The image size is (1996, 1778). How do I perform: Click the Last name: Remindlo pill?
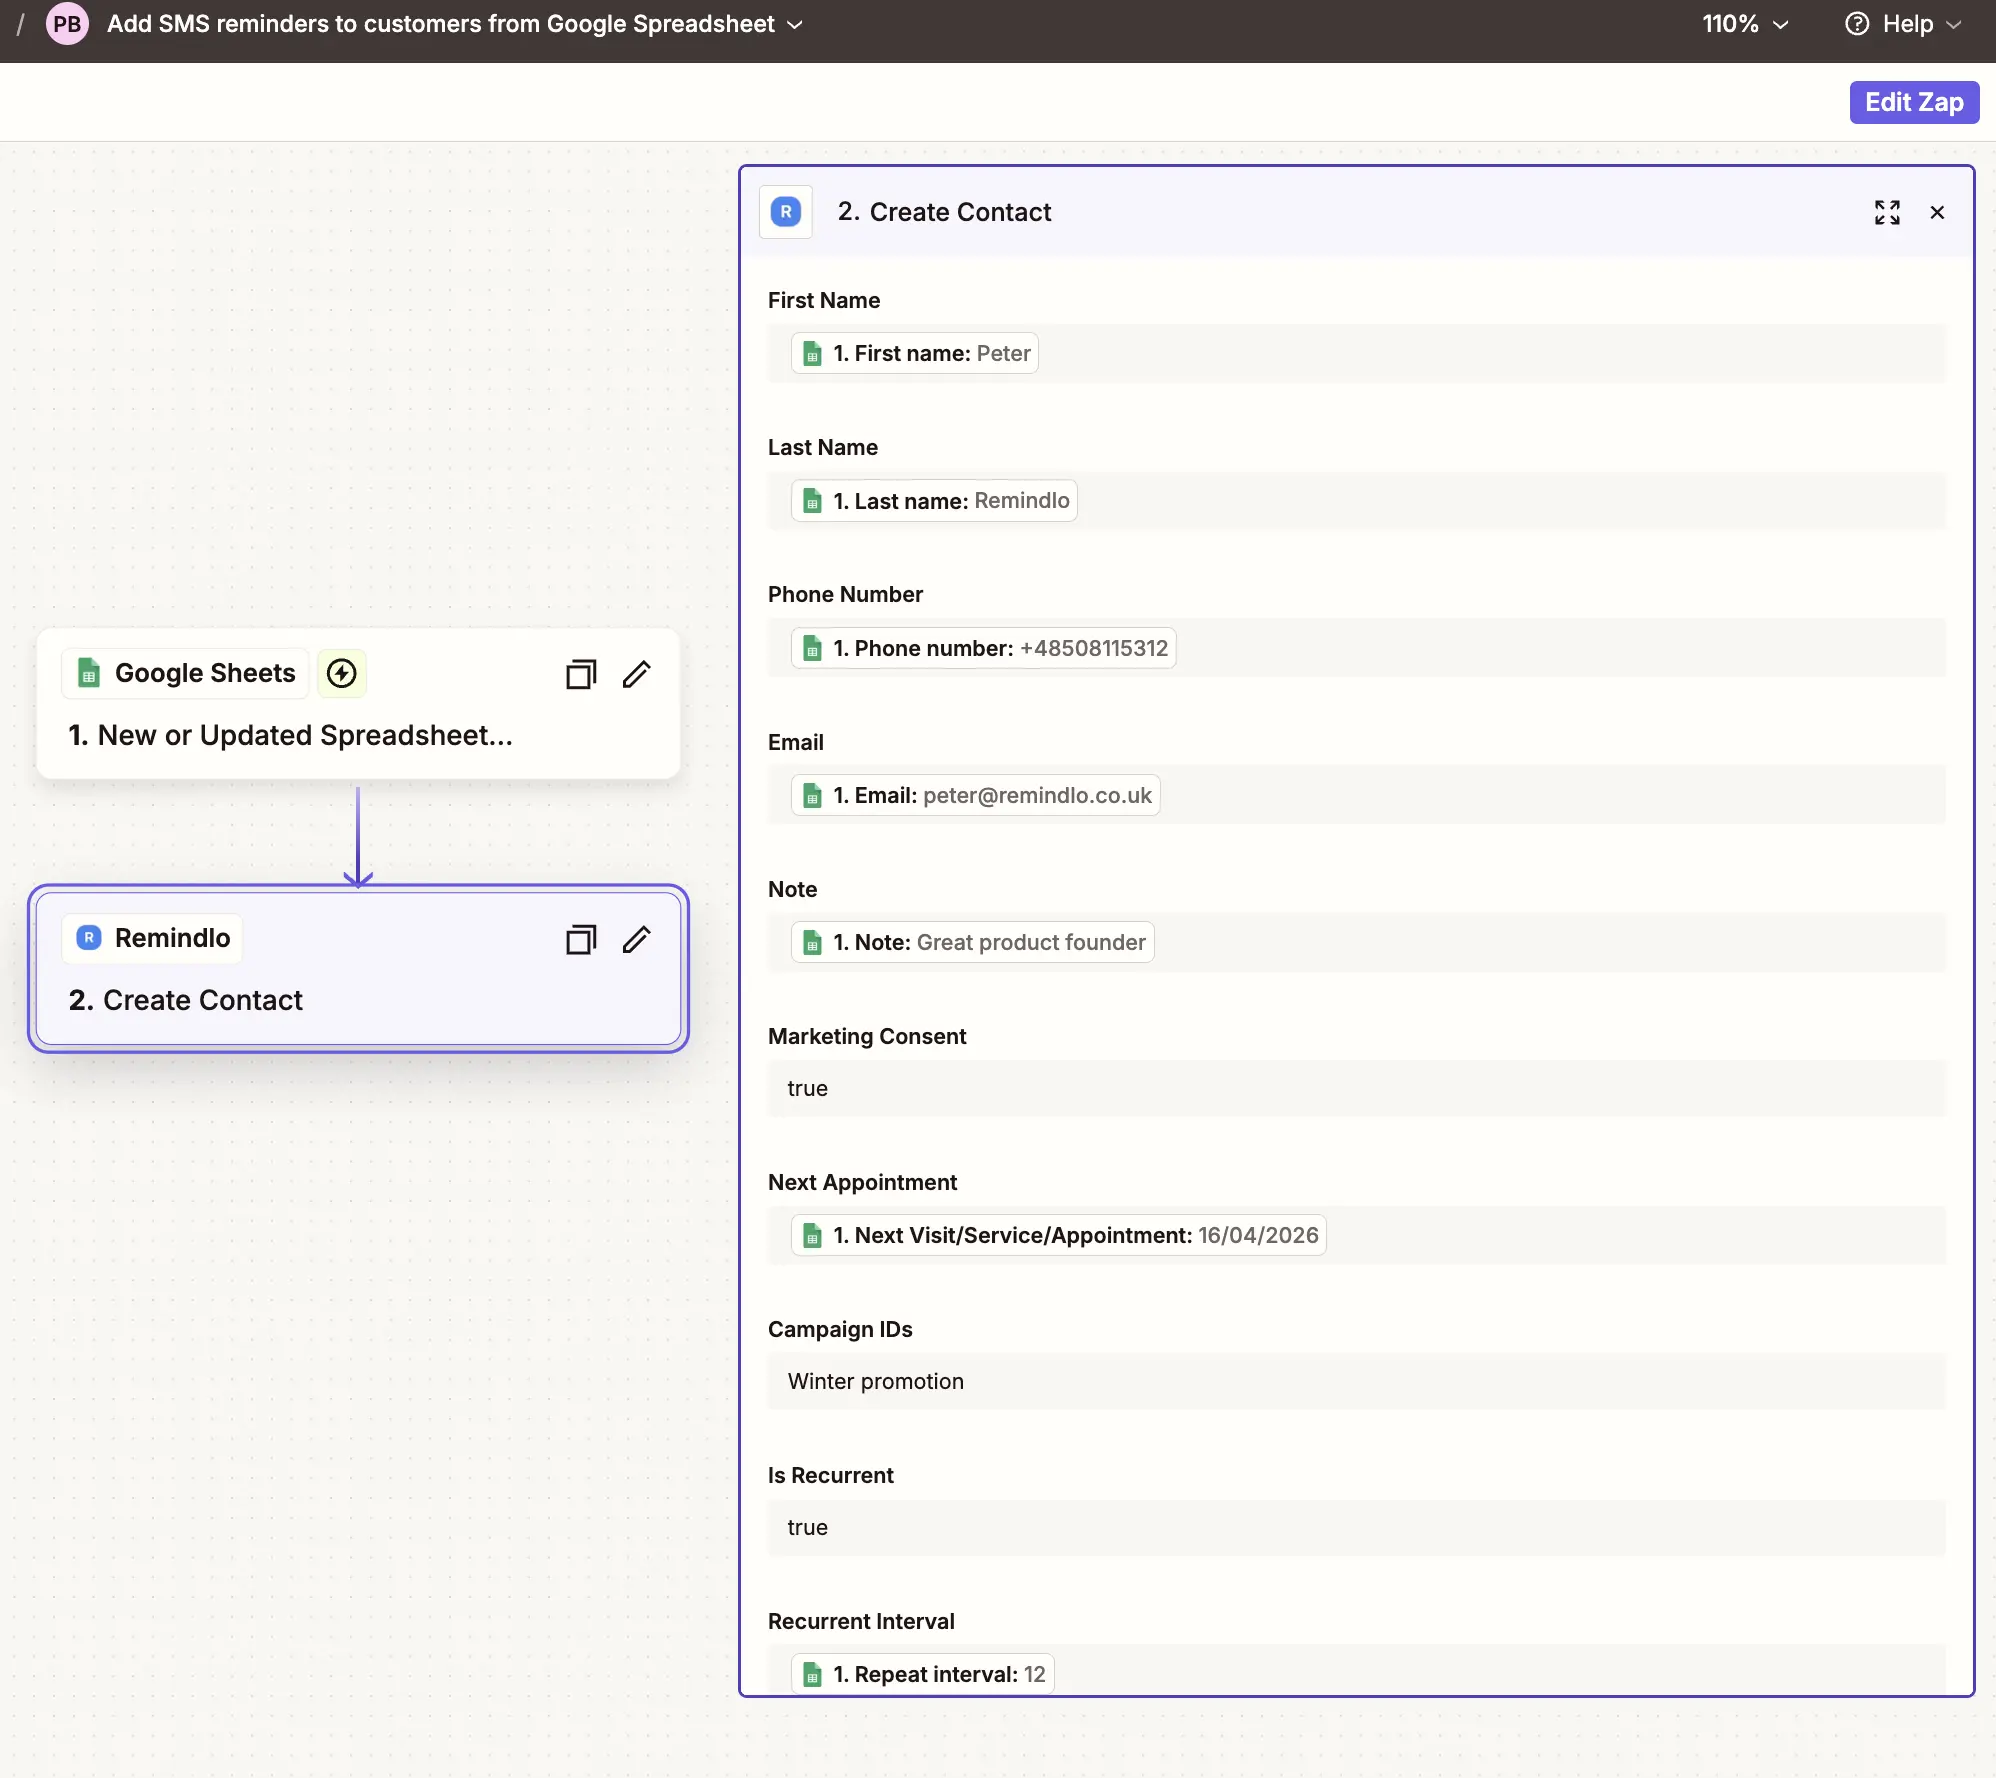pos(934,501)
